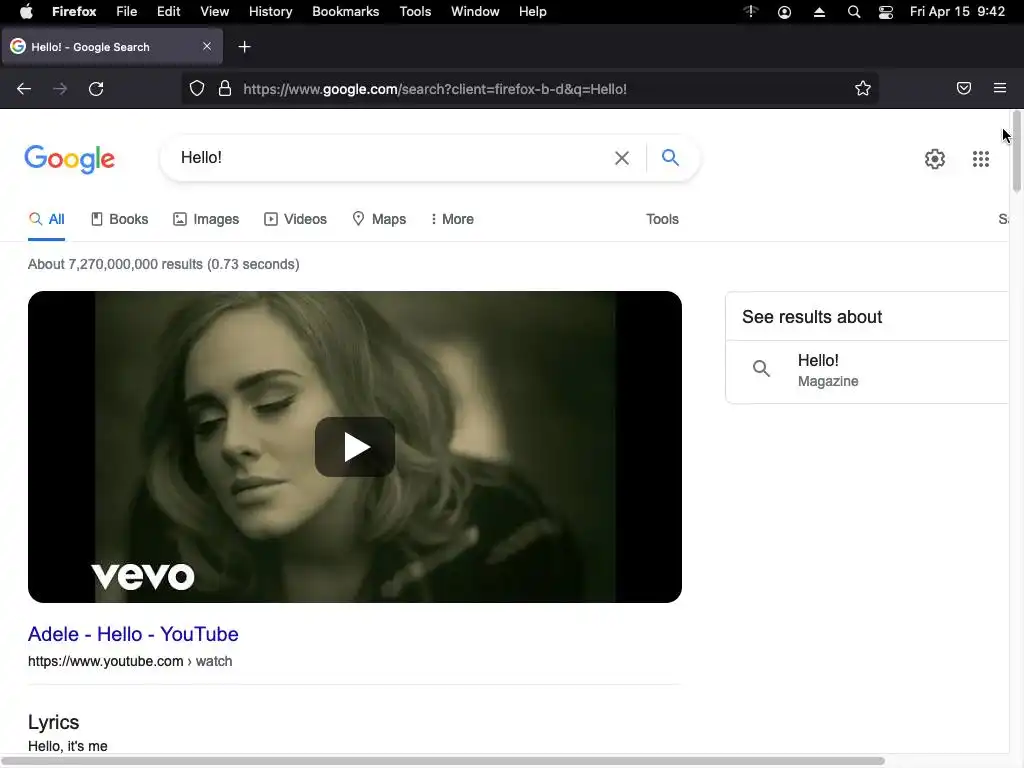Screen dimensions: 1024x768
Task: Click the date and time in menu bar
Action: click(x=957, y=12)
